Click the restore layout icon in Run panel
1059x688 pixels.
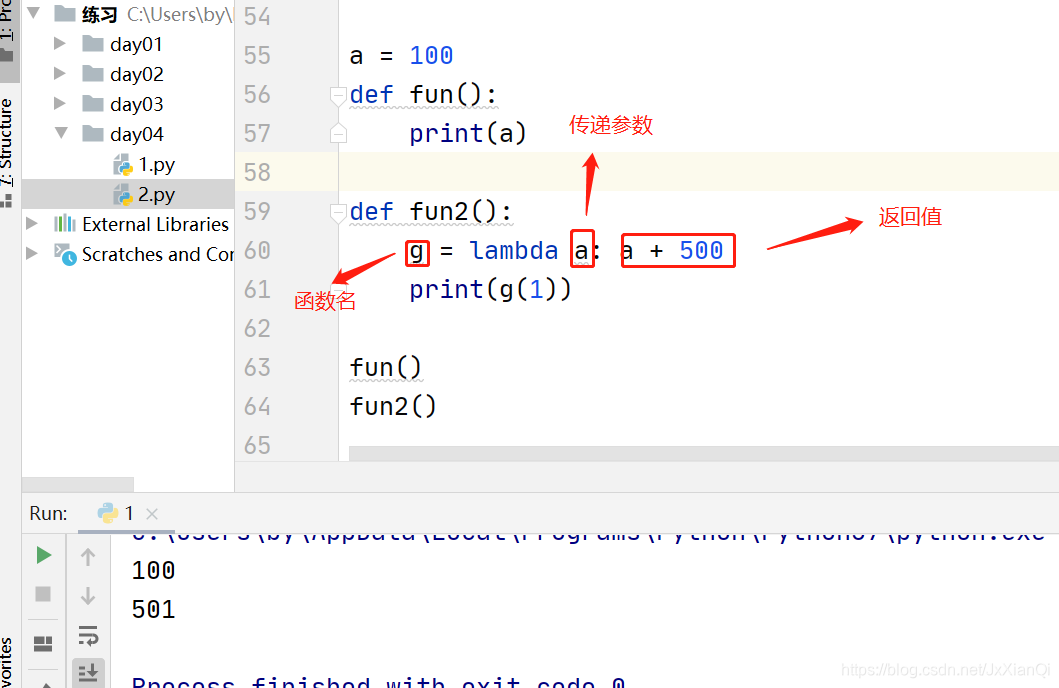coord(43,643)
